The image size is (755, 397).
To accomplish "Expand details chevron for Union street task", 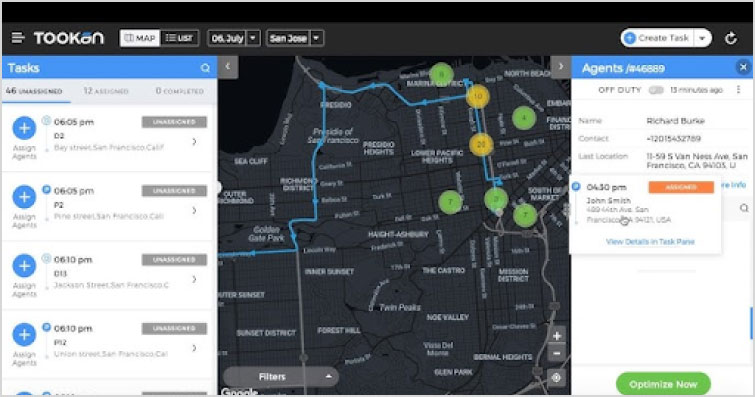I will tap(195, 348).
